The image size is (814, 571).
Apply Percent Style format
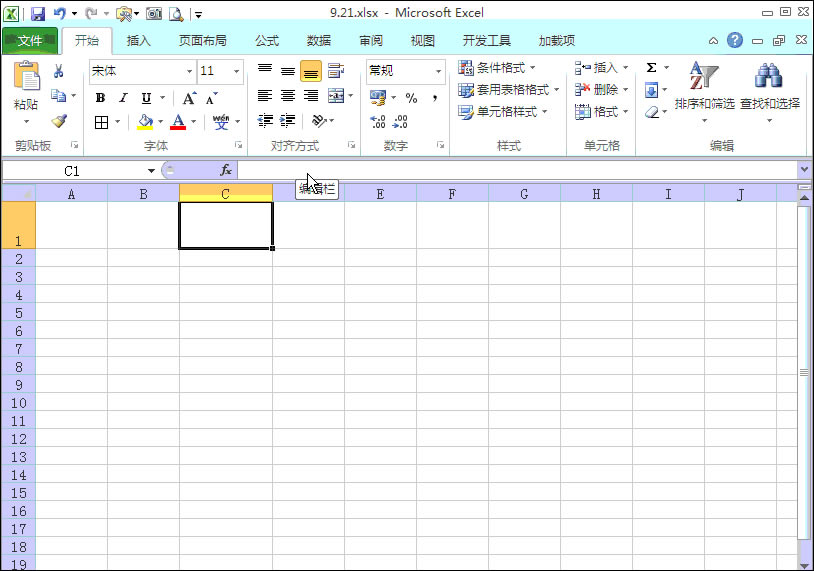[x=412, y=98]
